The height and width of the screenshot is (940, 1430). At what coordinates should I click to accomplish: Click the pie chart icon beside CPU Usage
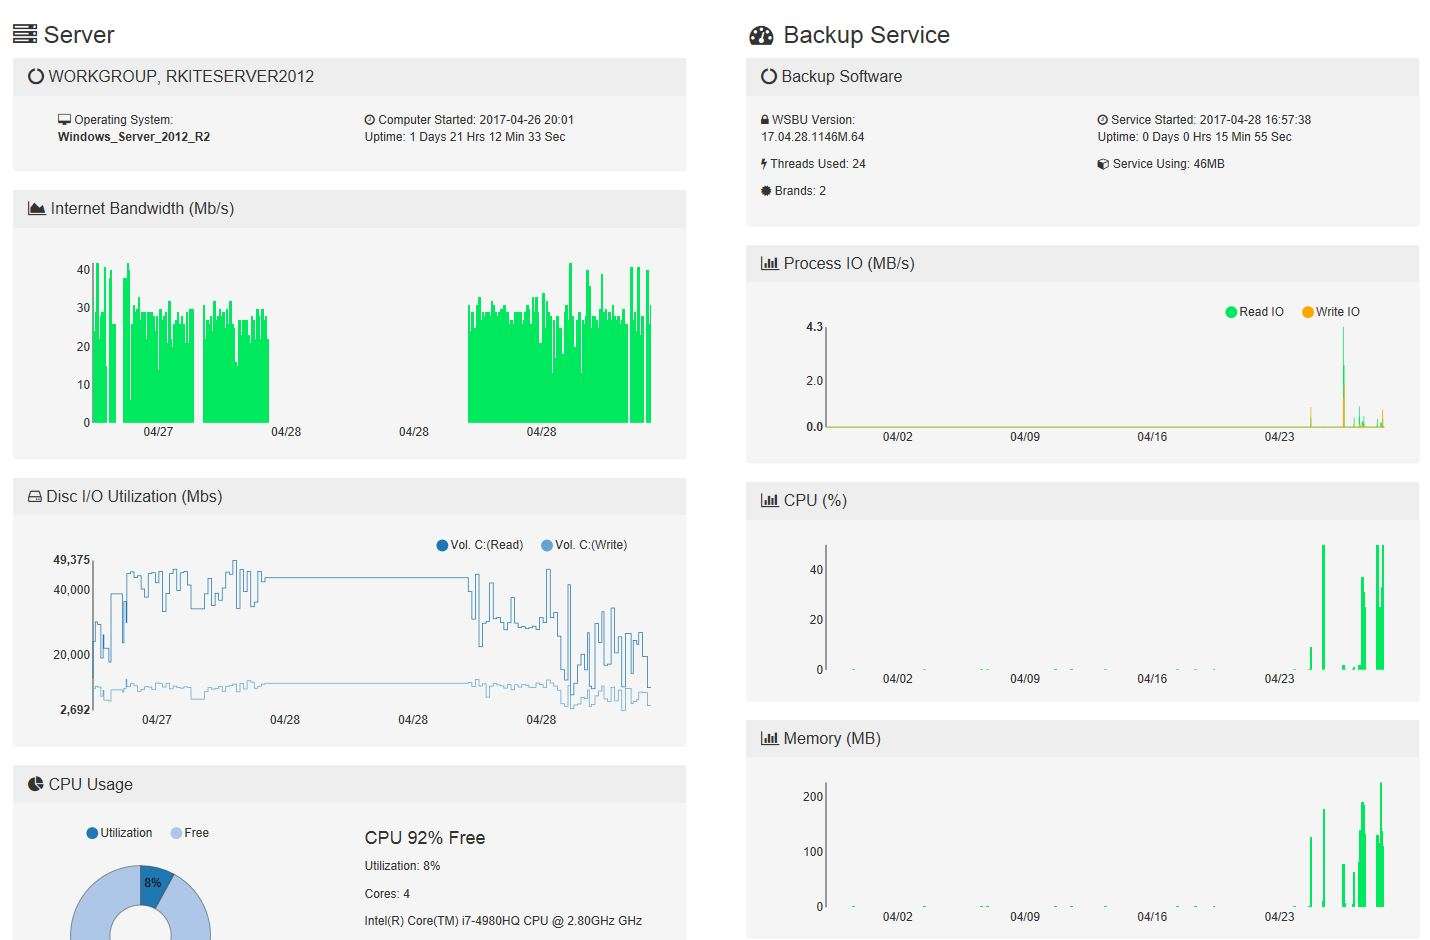(x=36, y=784)
